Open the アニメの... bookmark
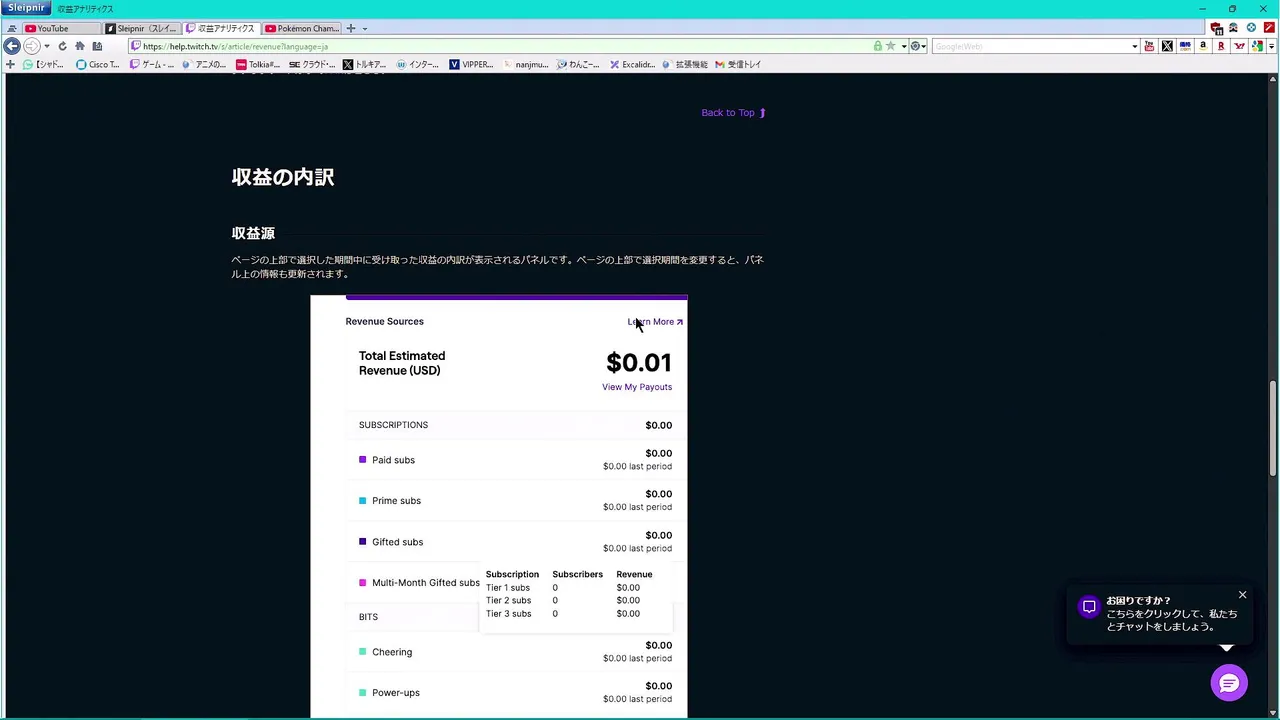1280x720 pixels. pos(205,64)
